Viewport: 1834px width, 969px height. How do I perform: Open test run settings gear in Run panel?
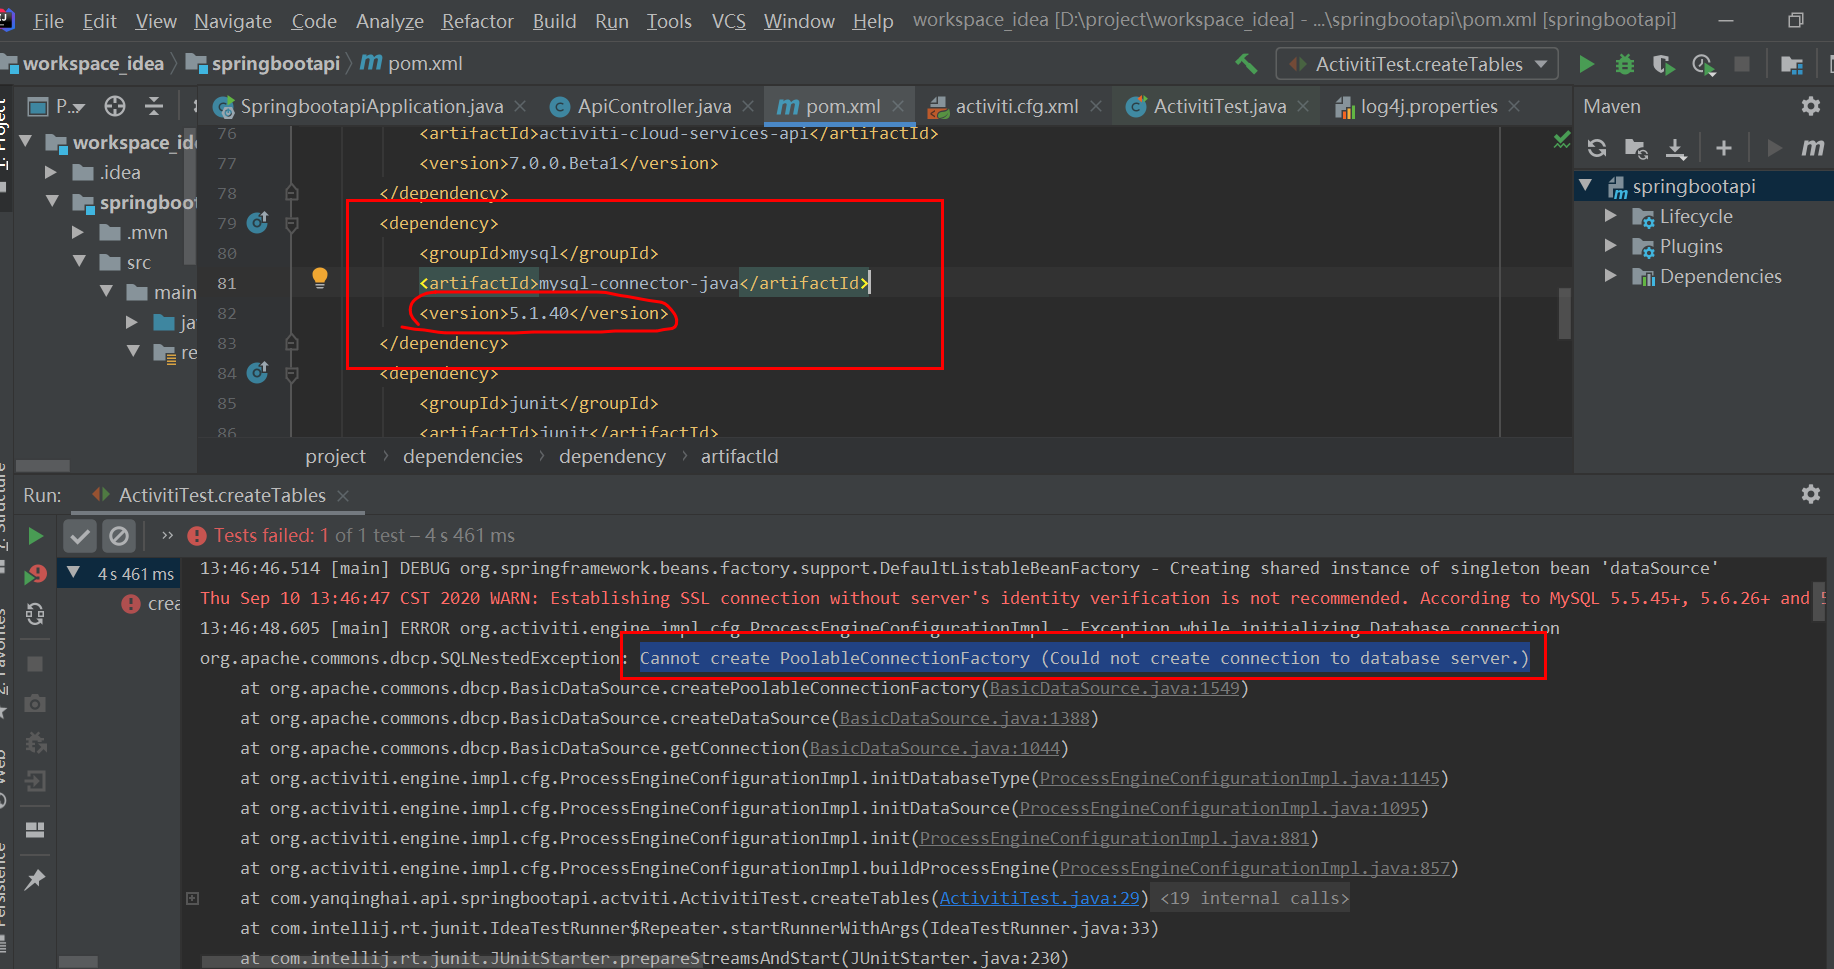(1811, 494)
